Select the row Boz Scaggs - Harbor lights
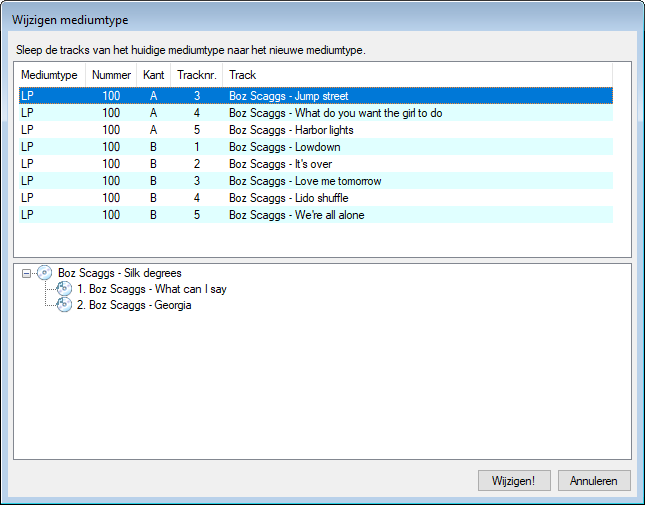Image resolution: width=645 pixels, height=505 pixels. tap(316, 130)
